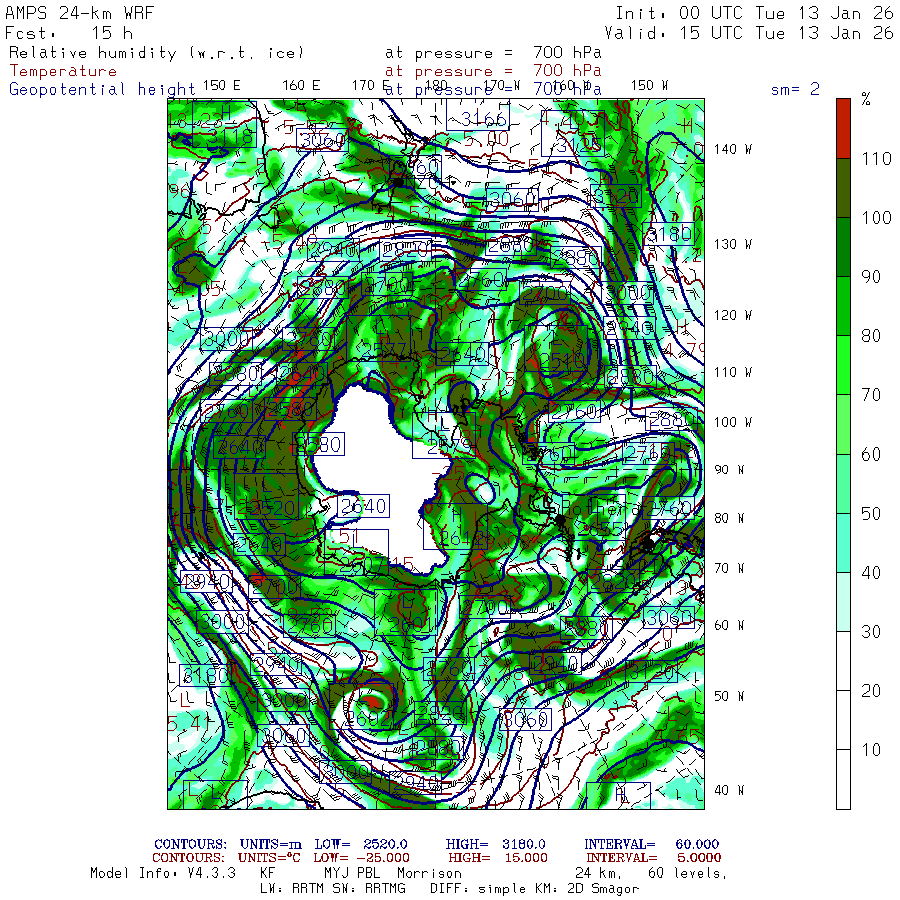
Task: Click the 'Valid: 15 UTC Tue 13 Jan 26' line
Action: click(x=748, y=33)
